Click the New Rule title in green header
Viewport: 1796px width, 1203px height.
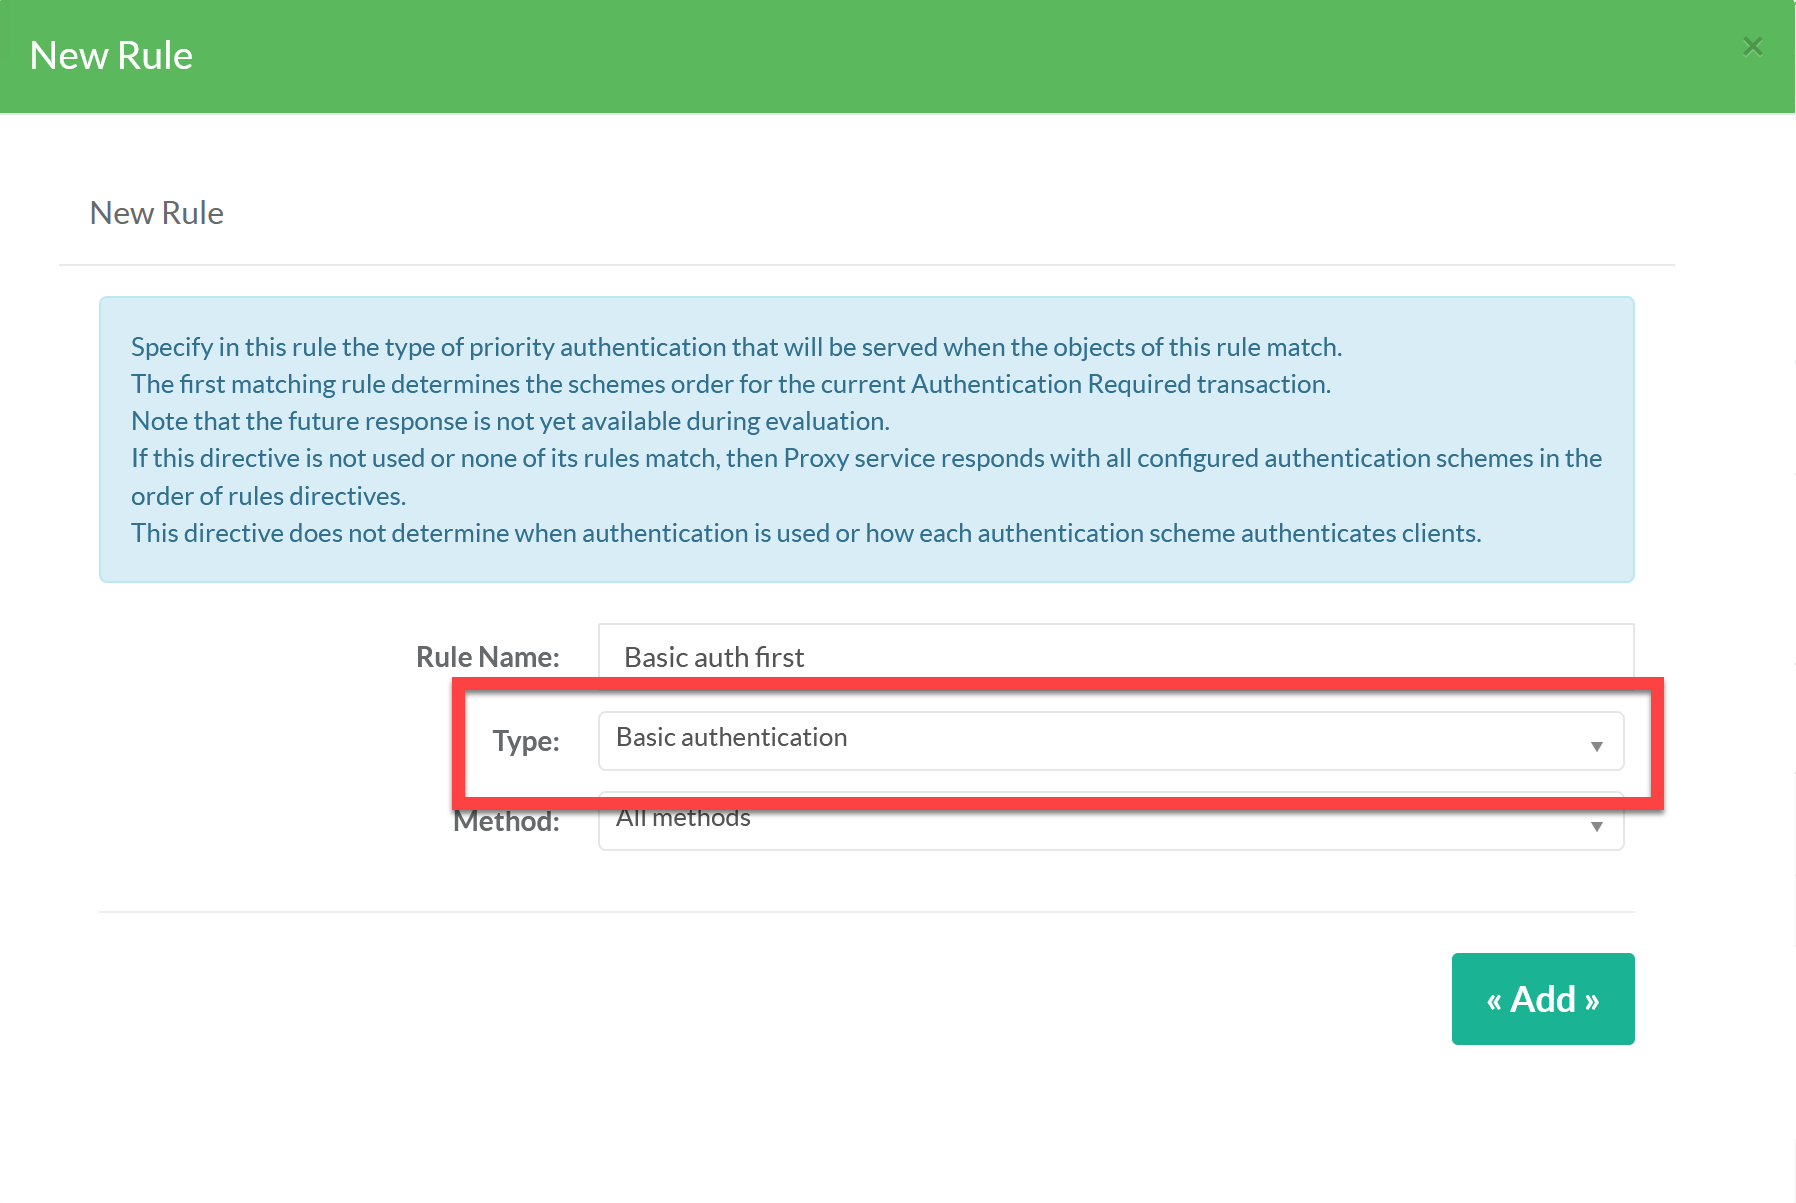point(111,56)
